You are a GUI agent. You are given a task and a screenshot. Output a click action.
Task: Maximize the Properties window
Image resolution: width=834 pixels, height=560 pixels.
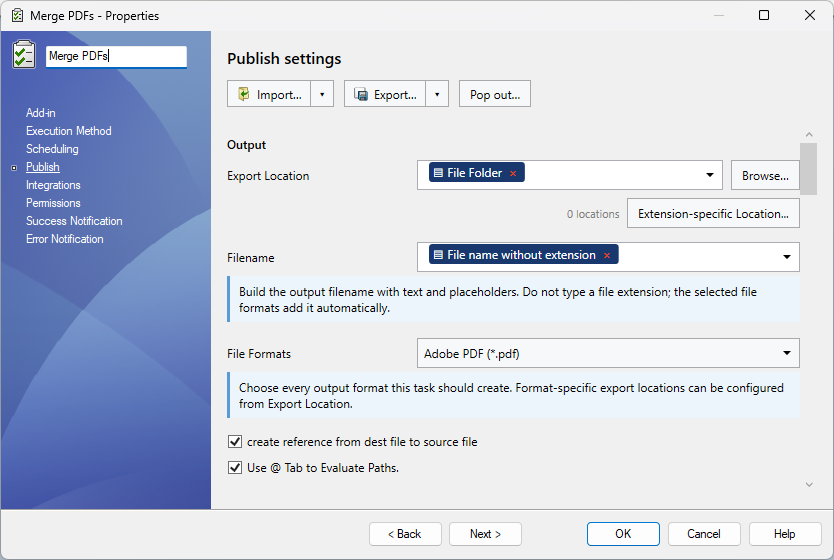click(x=764, y=15)
